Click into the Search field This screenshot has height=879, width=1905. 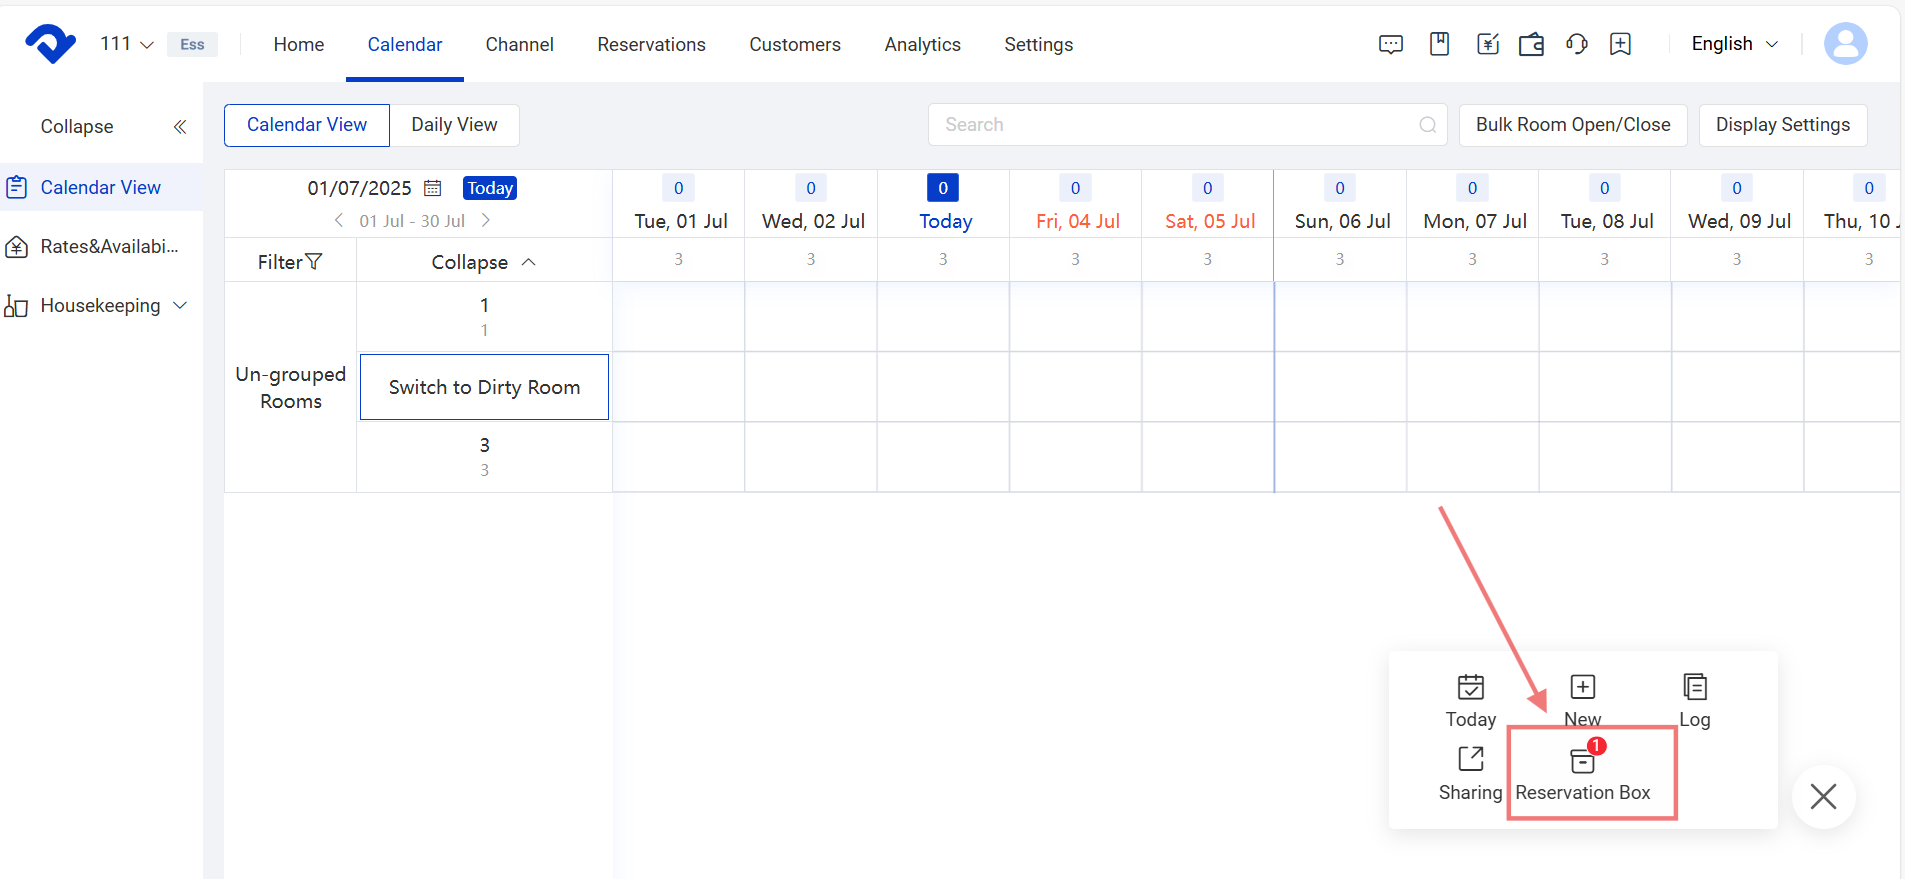1175,125
